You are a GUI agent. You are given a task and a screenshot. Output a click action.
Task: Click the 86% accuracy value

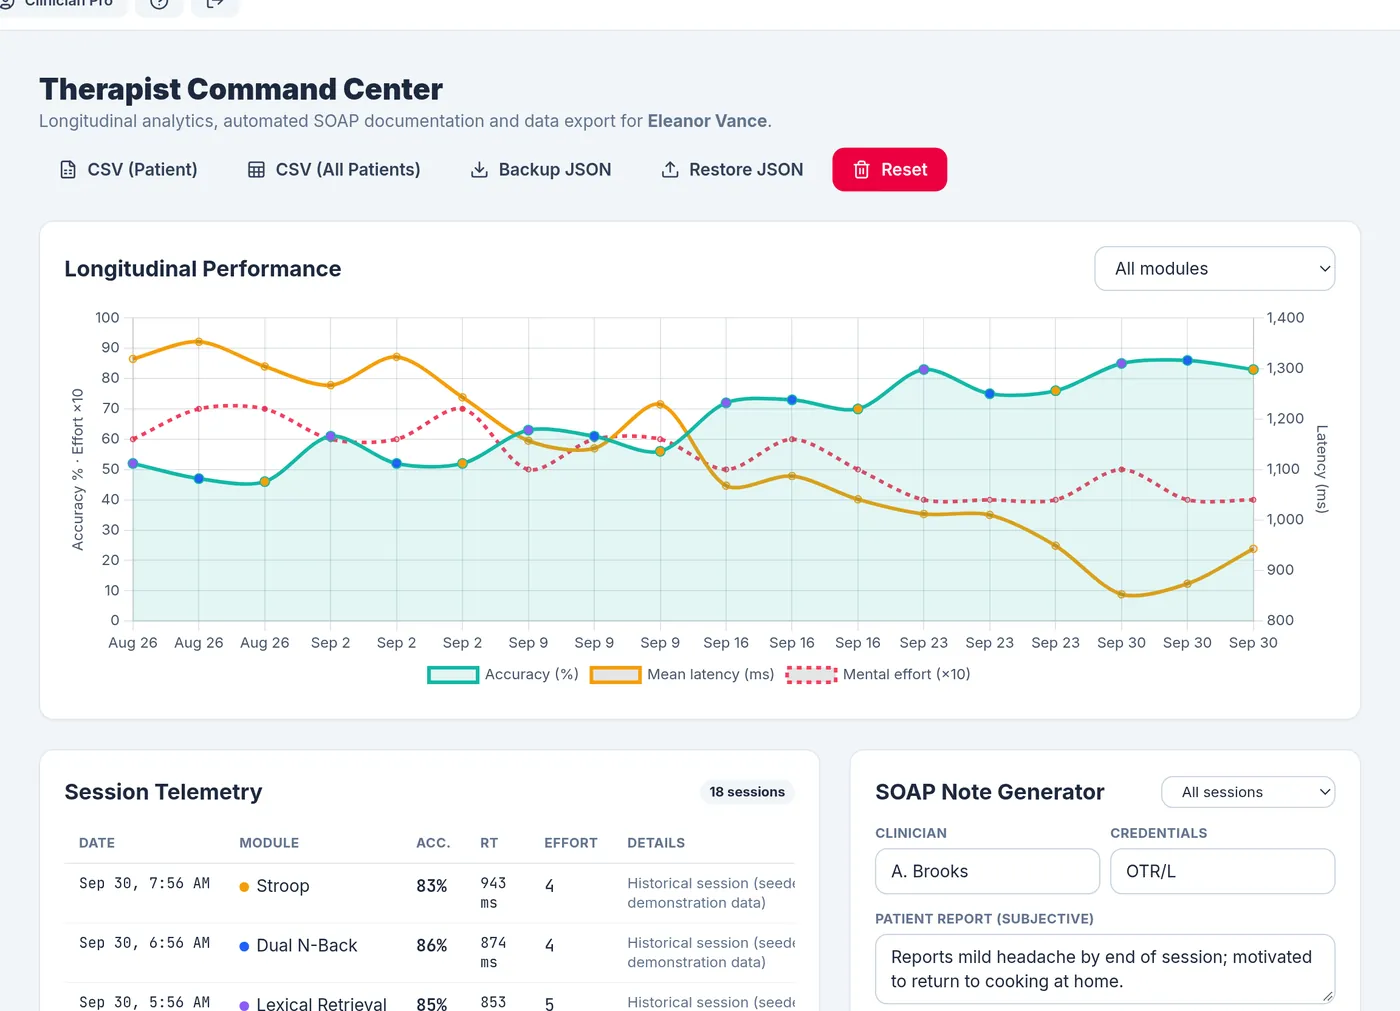pos(432,946)
